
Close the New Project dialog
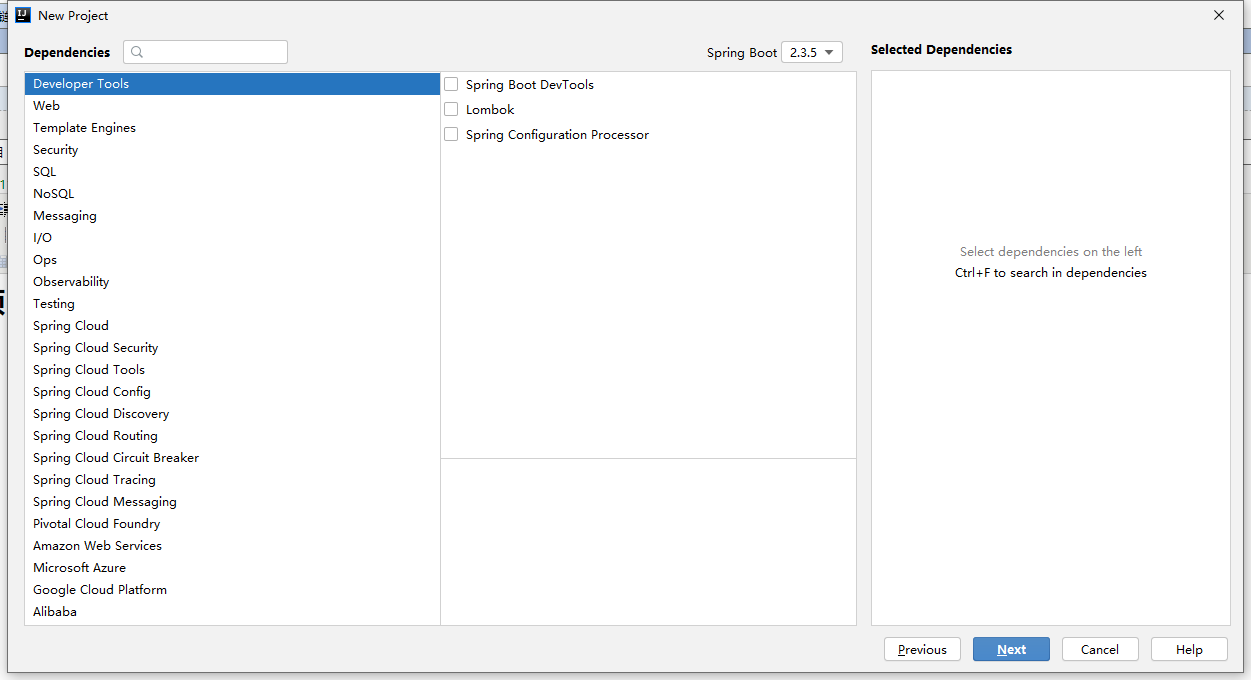click(1218, 15)
